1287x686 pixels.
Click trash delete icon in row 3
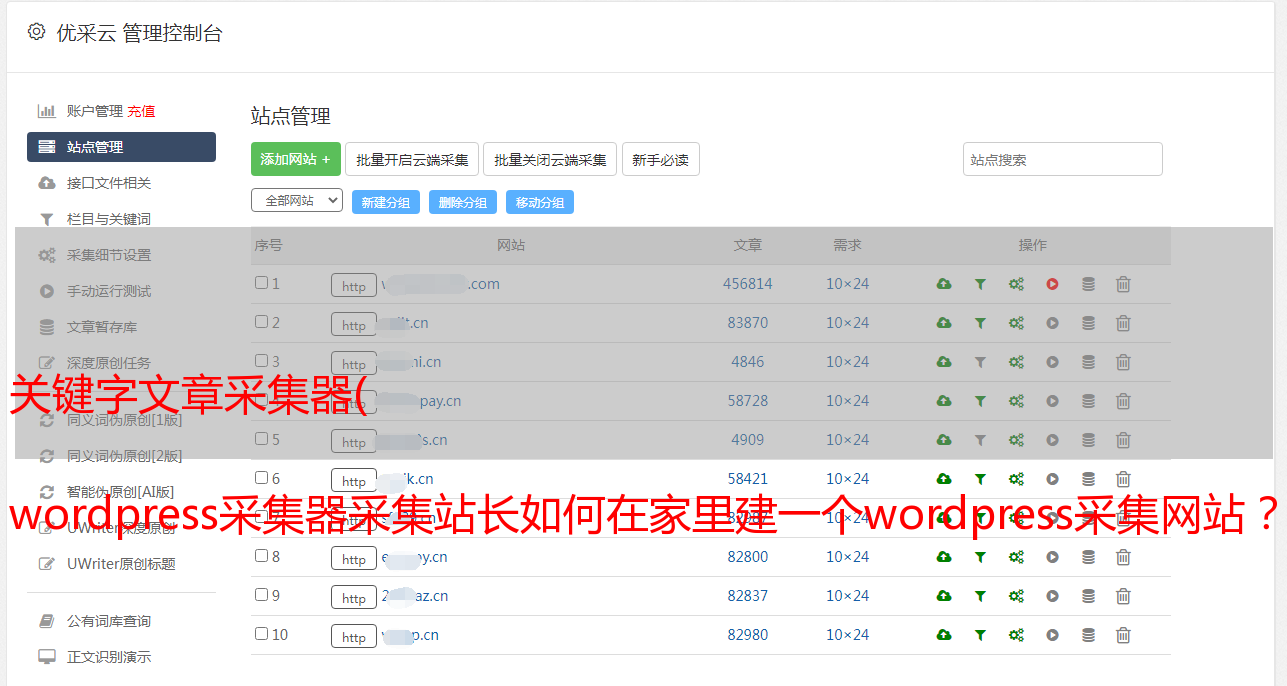(1123, 362)
